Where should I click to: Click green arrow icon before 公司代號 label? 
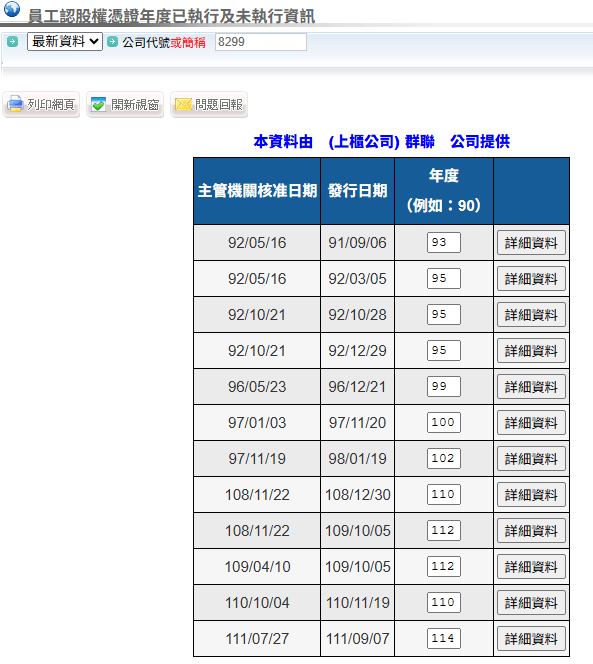(x=112, y=42)
